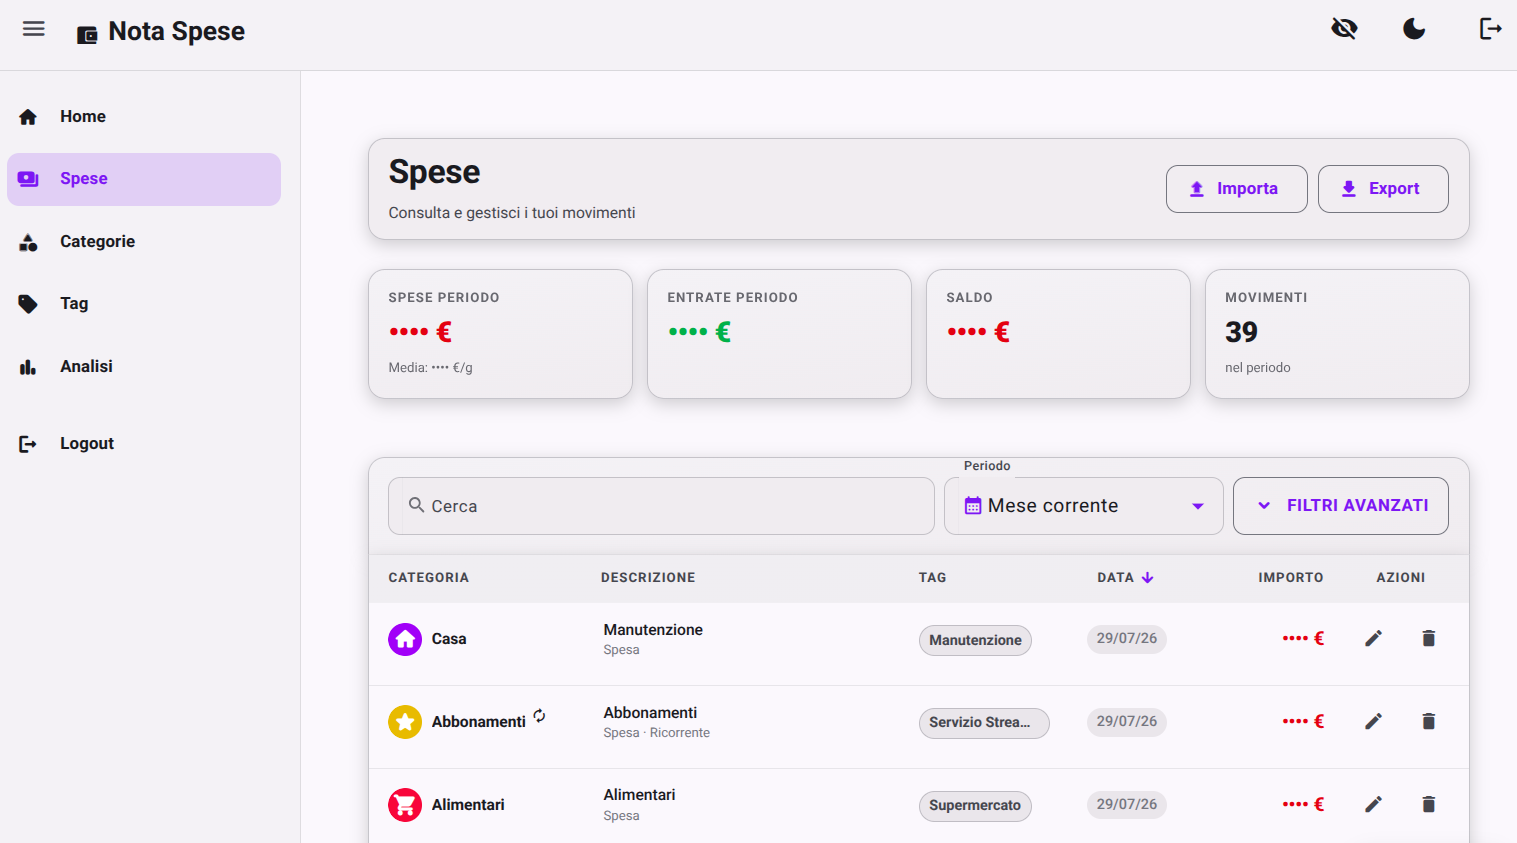Screen dimensions: 1517x843
Task: Click the calendar icon in Periodo field
Action: [x=972, y=506]
